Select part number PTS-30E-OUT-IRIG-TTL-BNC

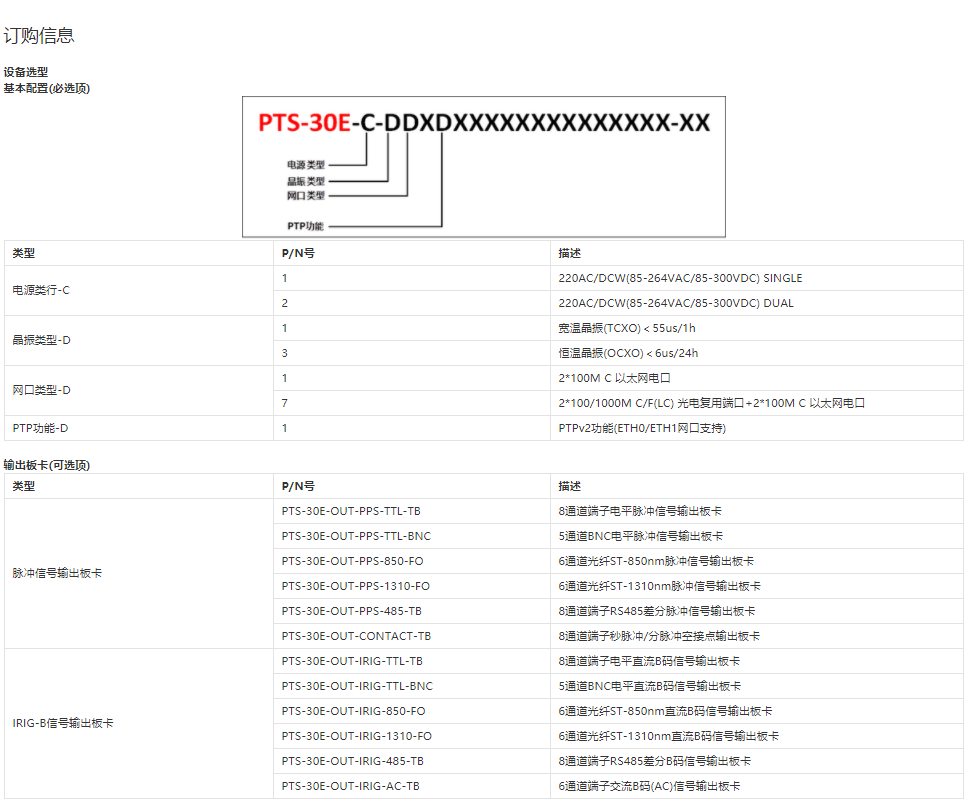pos(357,686)
